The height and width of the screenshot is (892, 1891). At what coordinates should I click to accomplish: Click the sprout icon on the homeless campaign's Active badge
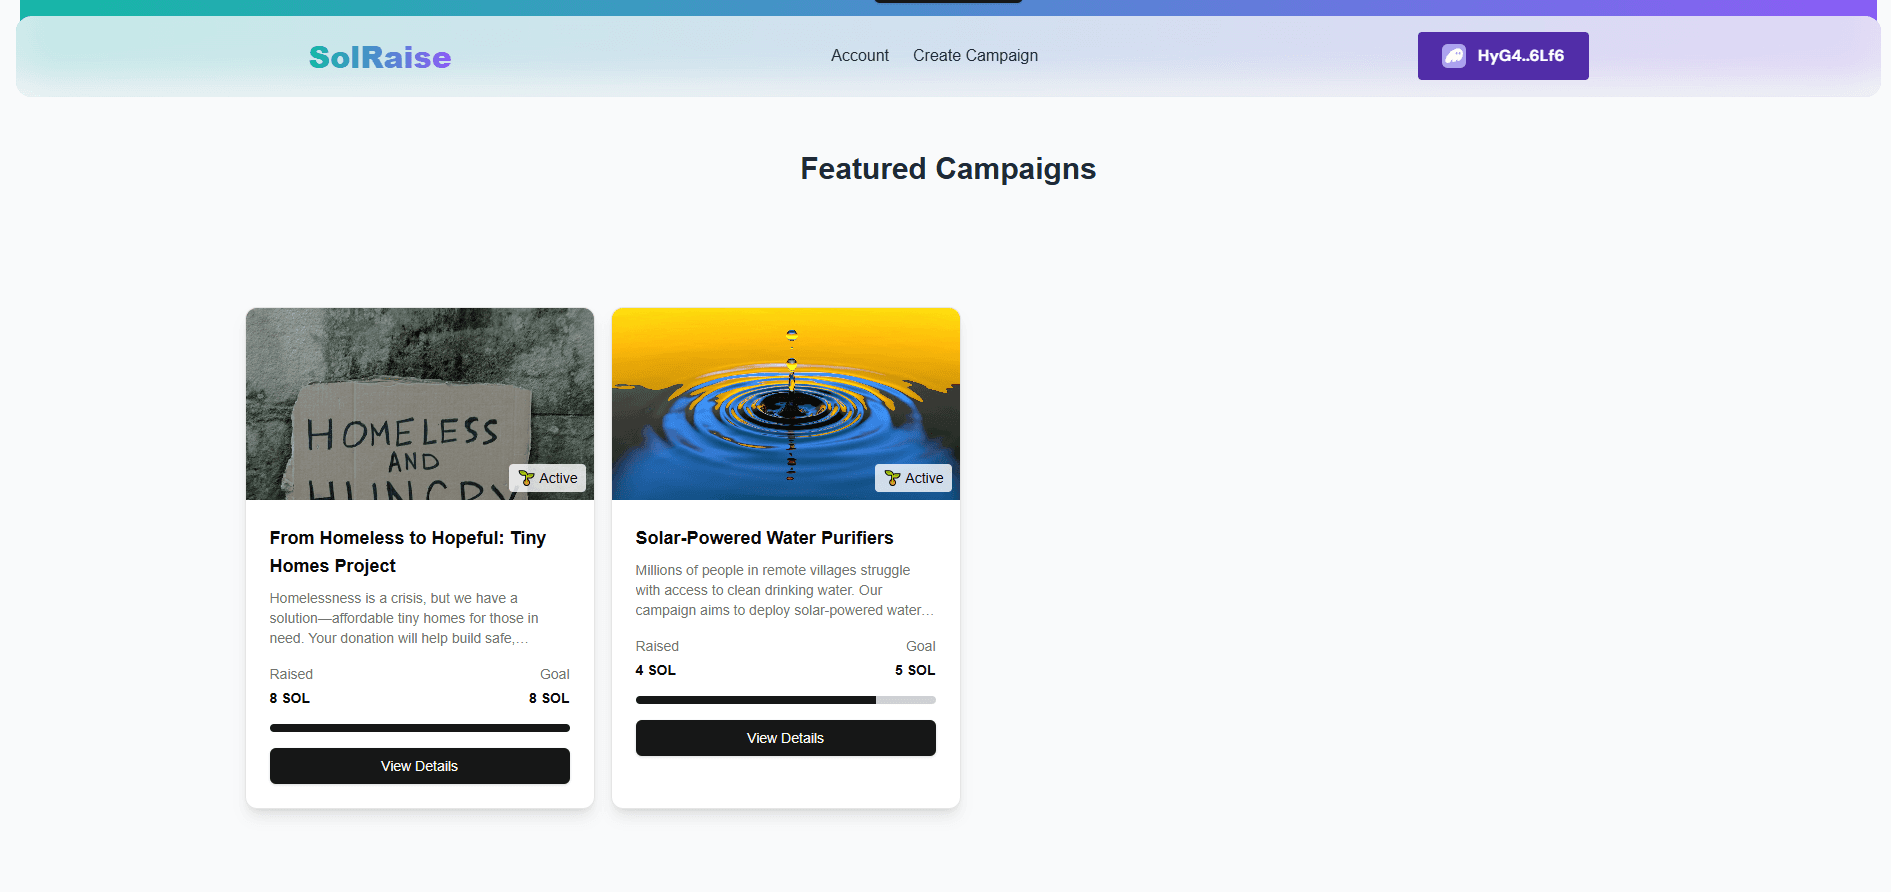526,478
